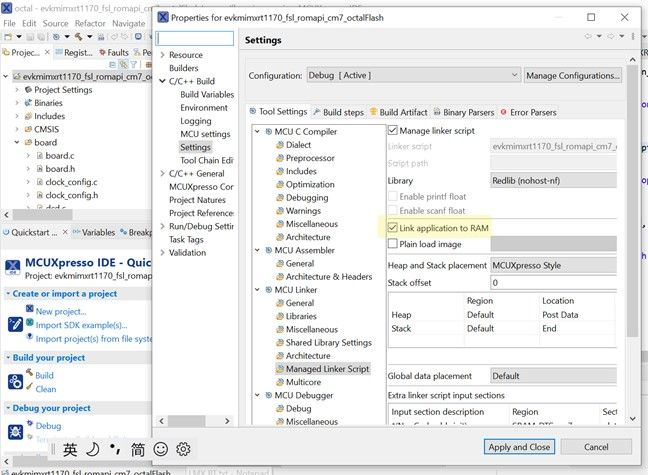Click the Clean broom icon in Quickstart

pyautogui.click(x=29, y=387)
